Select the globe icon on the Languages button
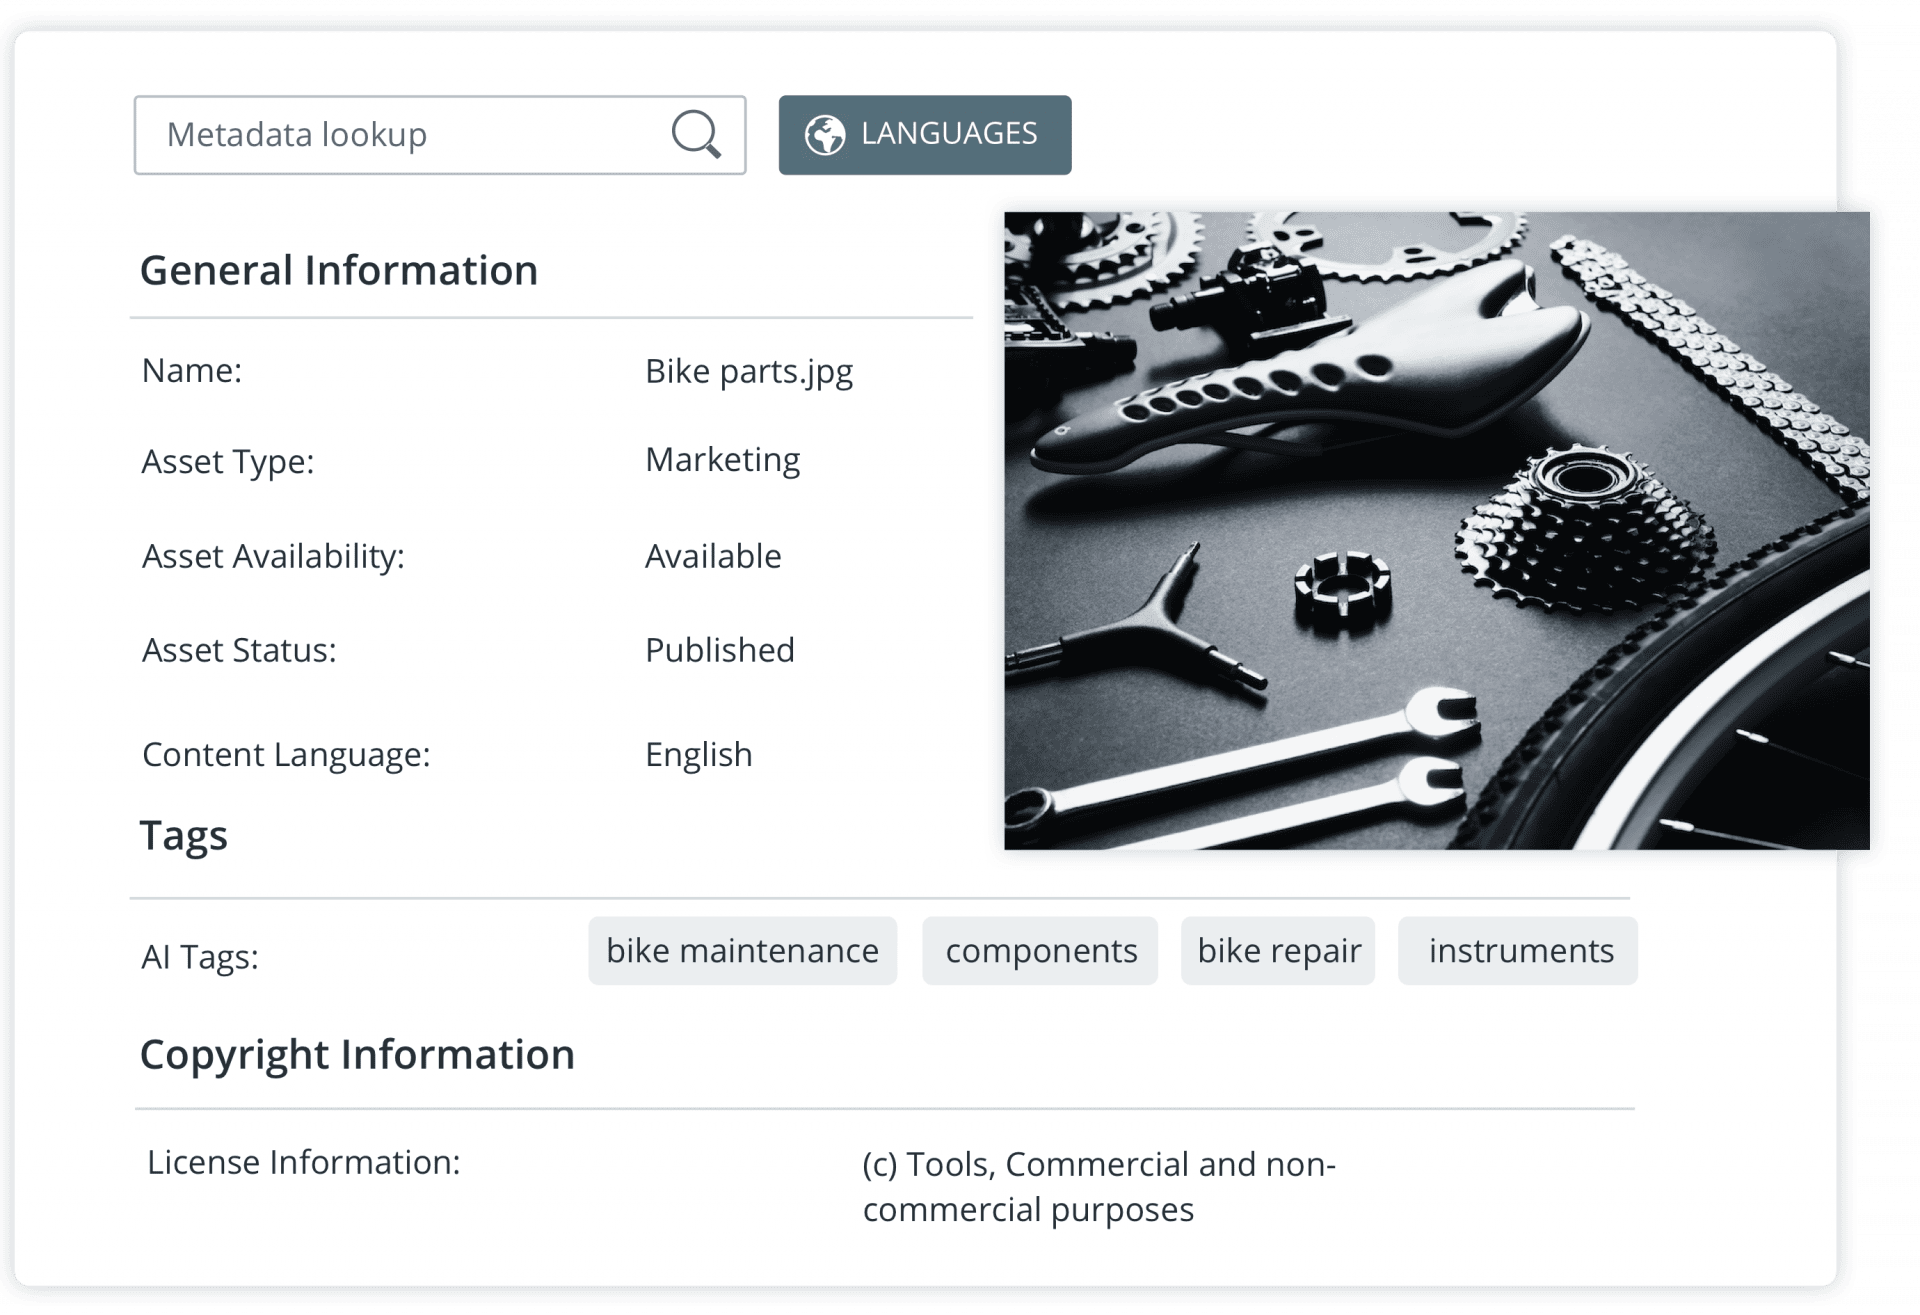The width and height of the screenshot is (1920, 1315). [x=826, y=133]
